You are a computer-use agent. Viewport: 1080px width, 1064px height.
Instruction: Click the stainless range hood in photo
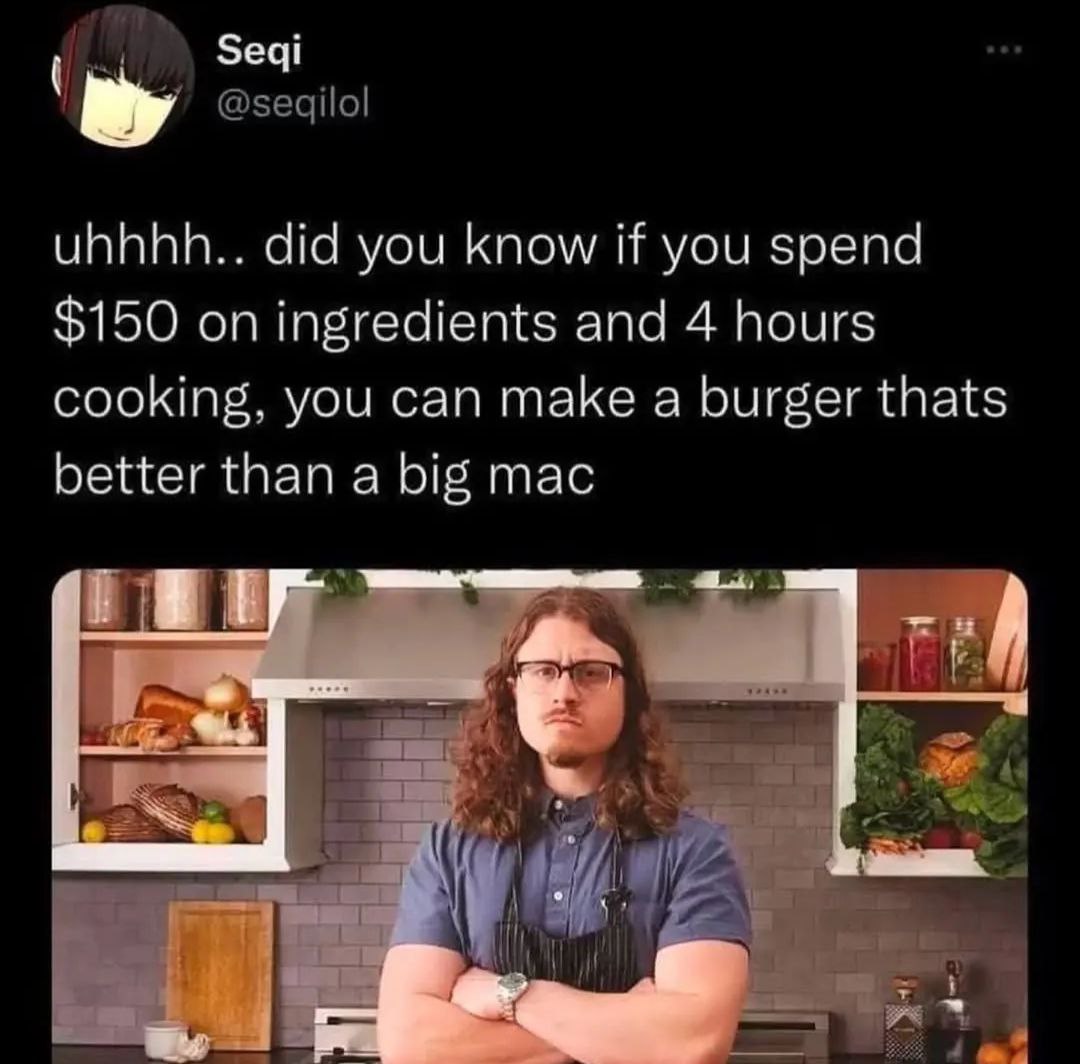tap(549, 645)
